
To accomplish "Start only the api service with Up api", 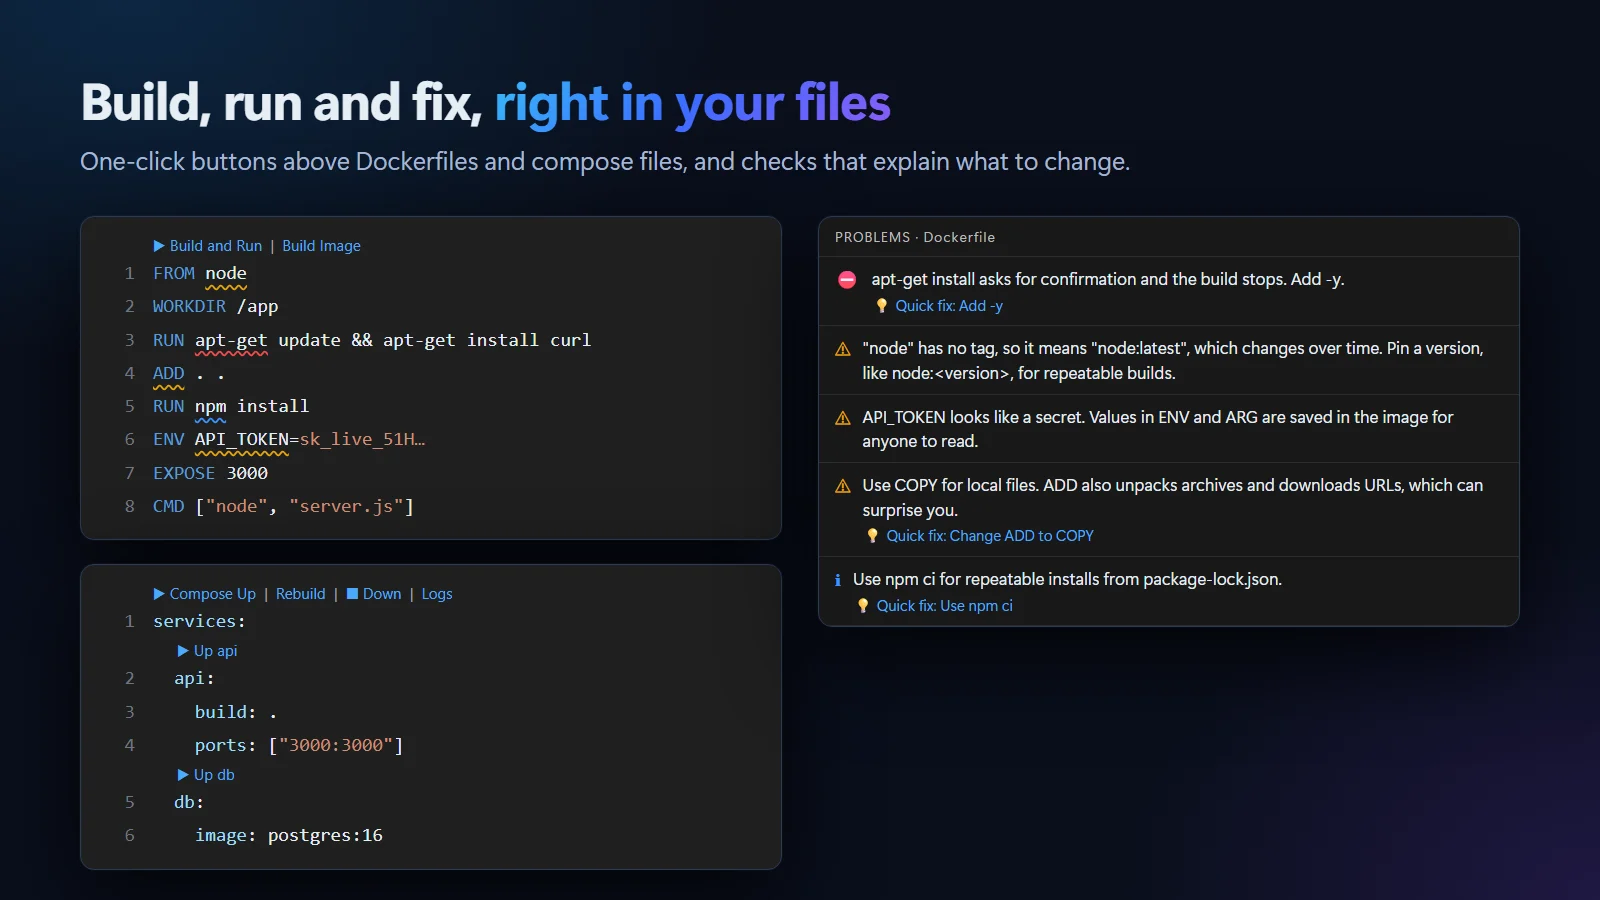I will (x=207, y=651).
